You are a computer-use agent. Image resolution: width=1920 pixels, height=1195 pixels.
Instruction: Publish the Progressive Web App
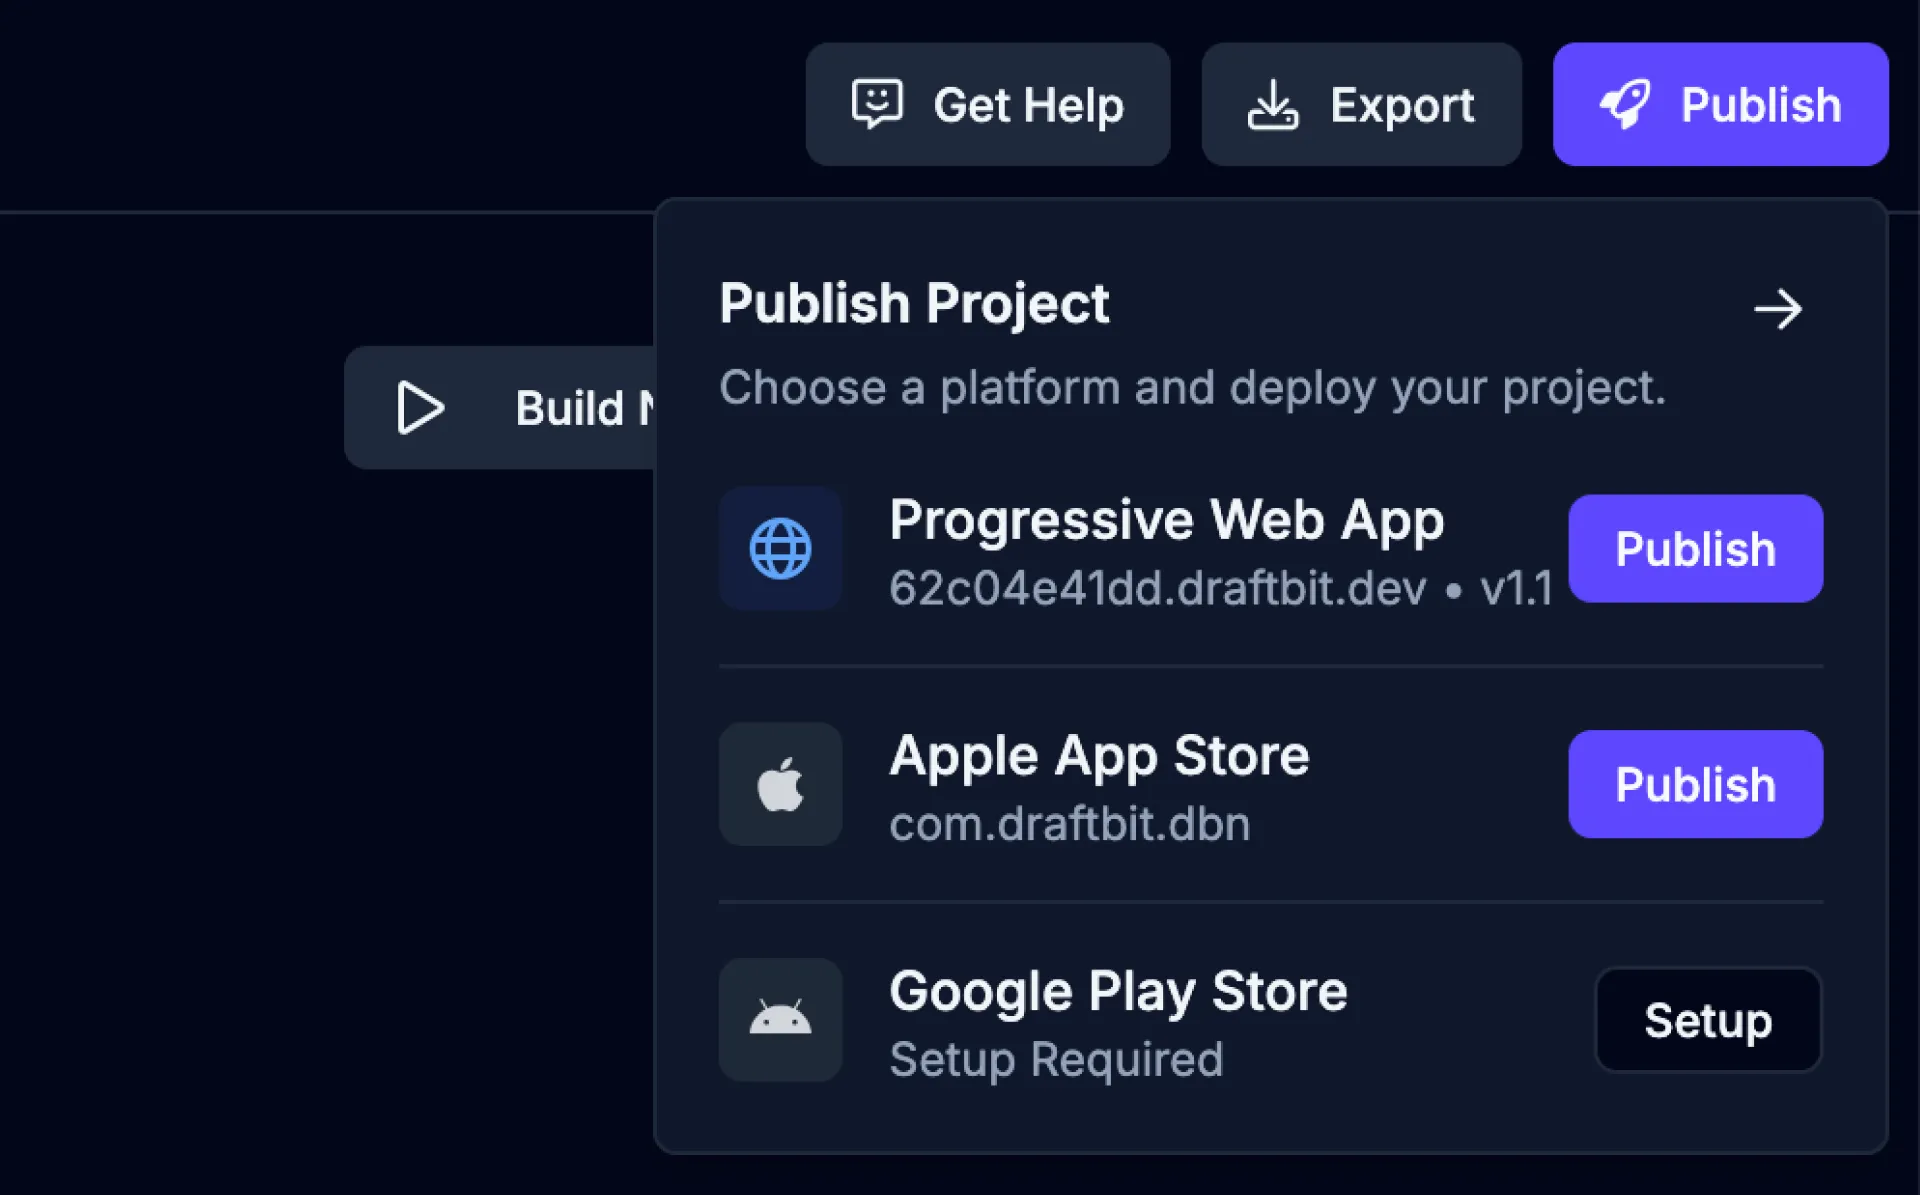click(x=1695, y=549)
